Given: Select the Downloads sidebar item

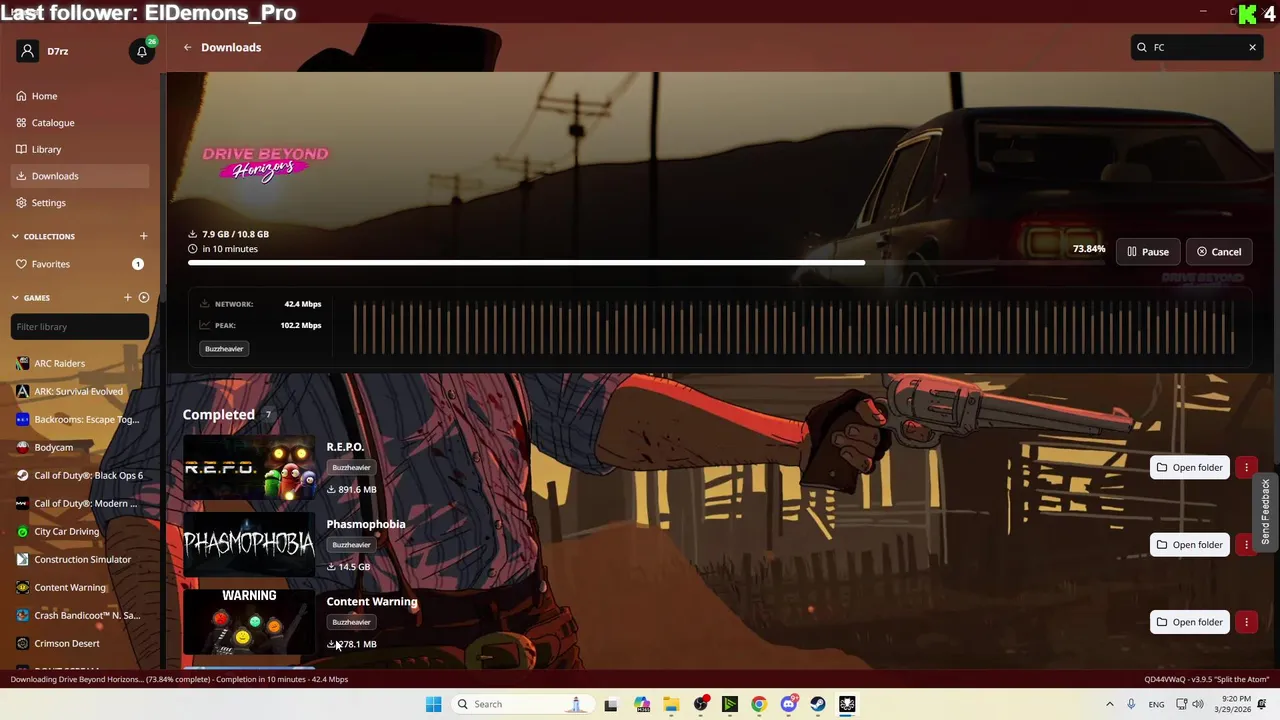Looking at the screenshot, I should coord(80,176).
